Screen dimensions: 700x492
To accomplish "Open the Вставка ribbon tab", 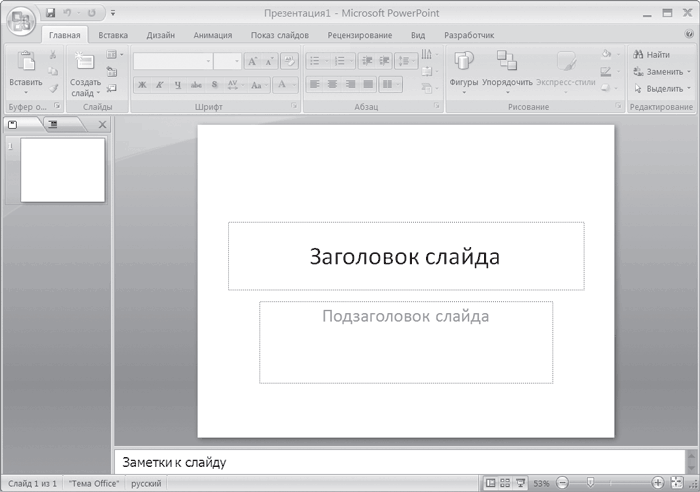I will (113, 35).
